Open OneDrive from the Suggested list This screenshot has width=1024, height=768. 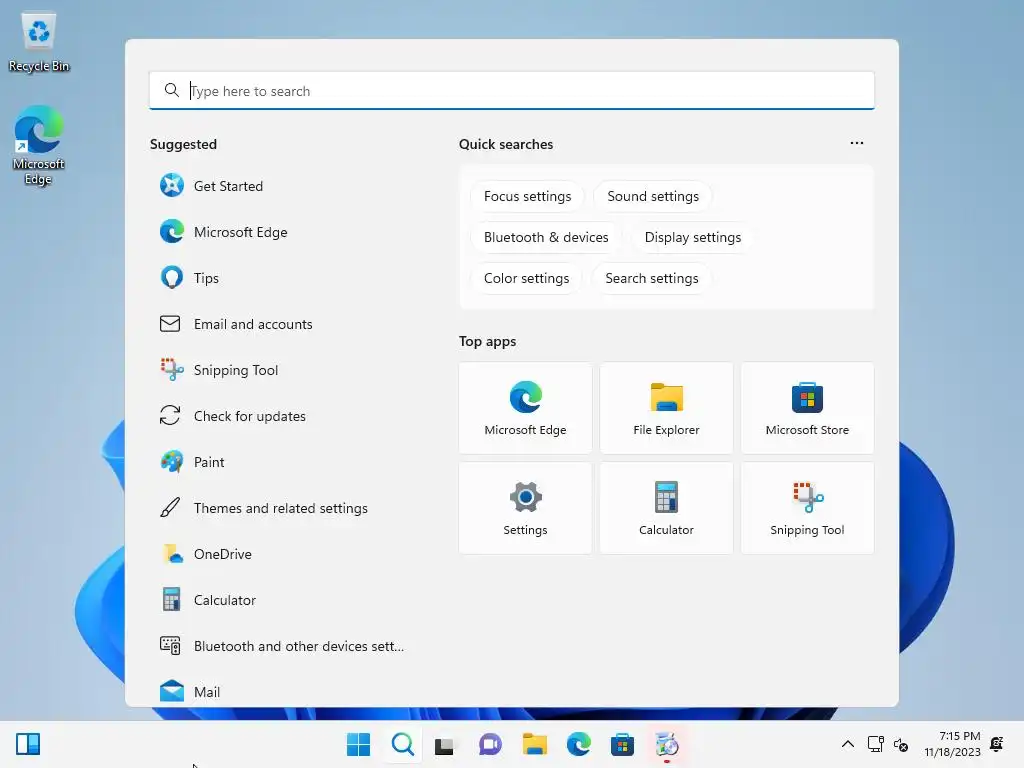(x=284, y=554)
